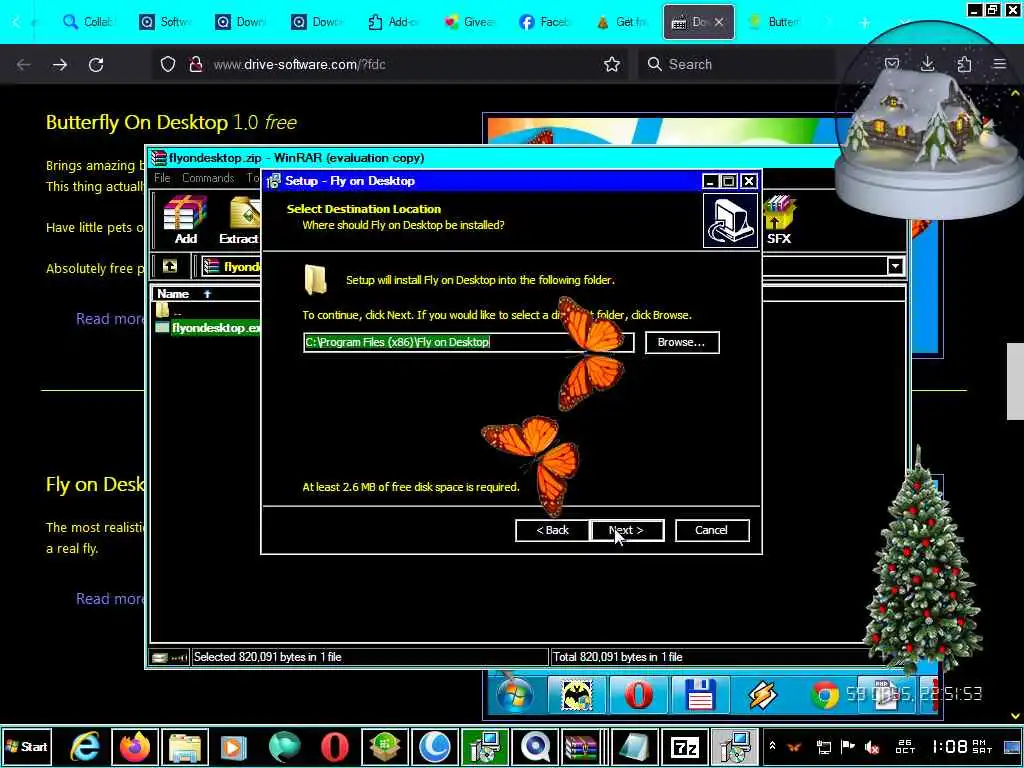Open the Firefox hamburger application menu
1024x768 pixels.
999,63
